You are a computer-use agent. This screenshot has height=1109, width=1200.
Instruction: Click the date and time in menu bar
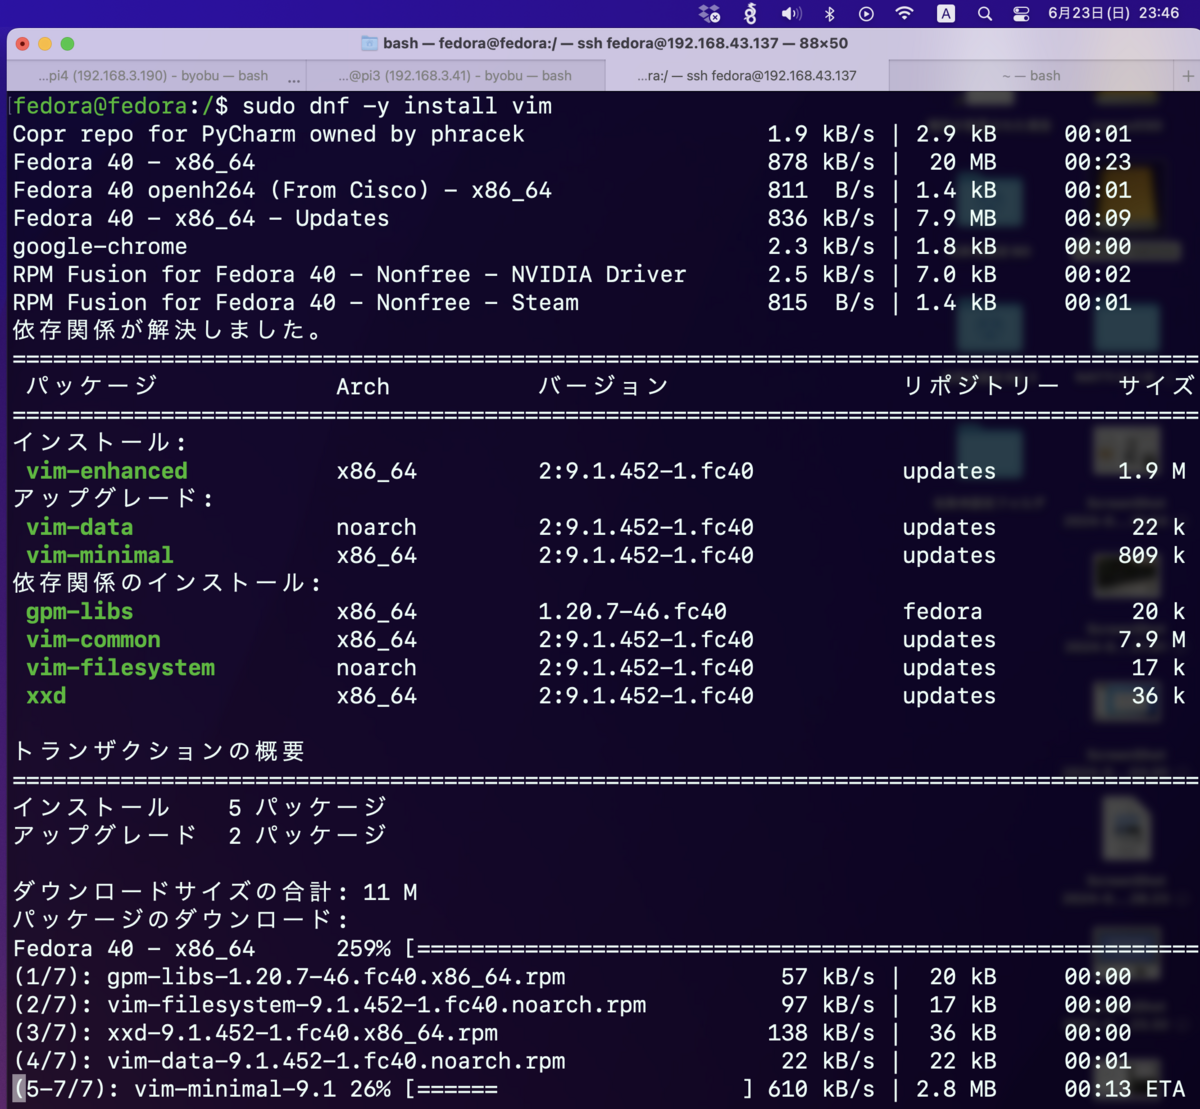[x=1110, y=13]
